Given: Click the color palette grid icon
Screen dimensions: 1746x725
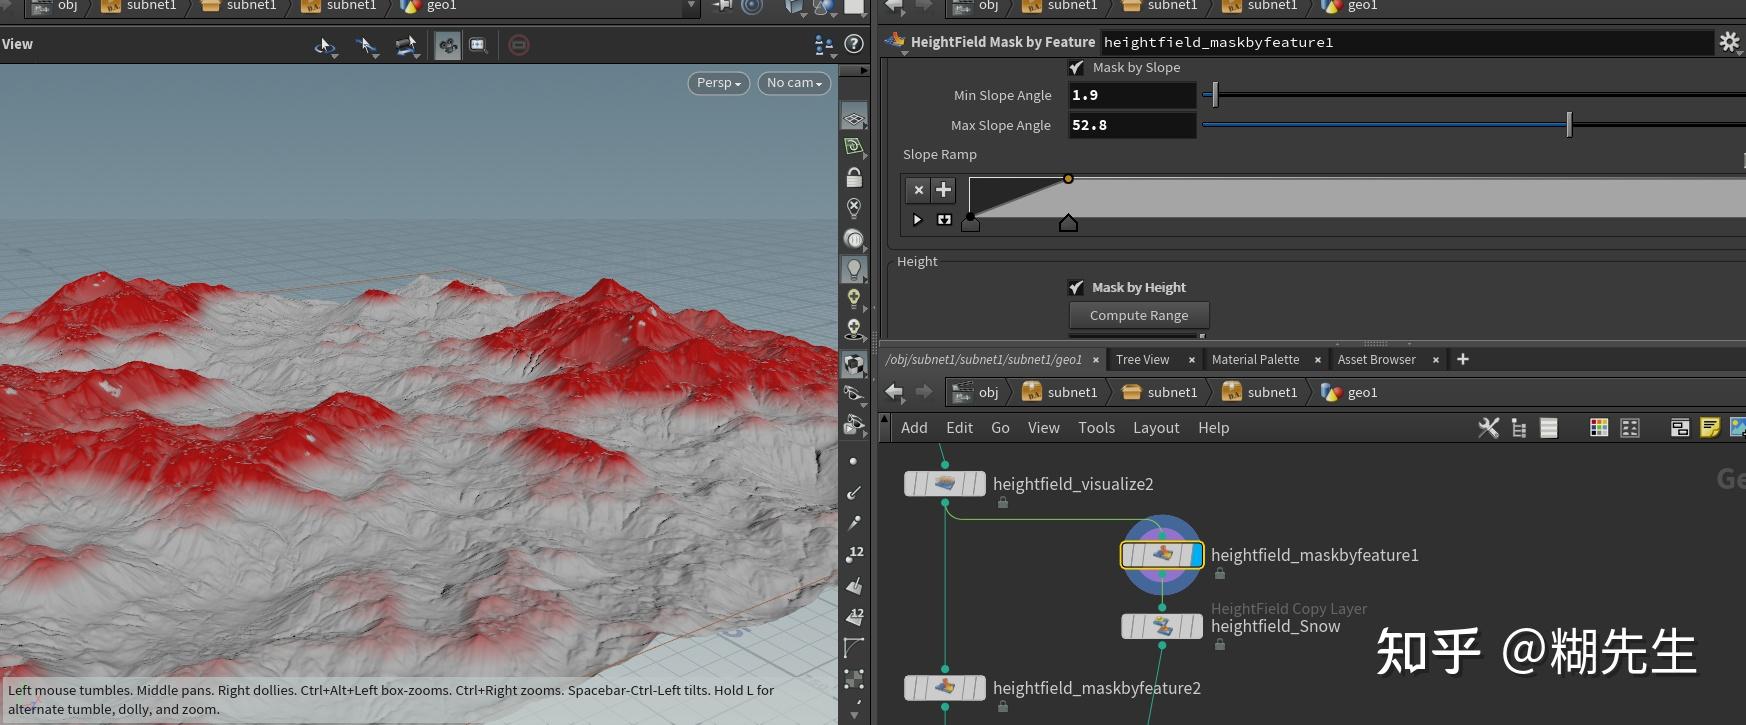Looking at the screenshot, I should 1599,428.
